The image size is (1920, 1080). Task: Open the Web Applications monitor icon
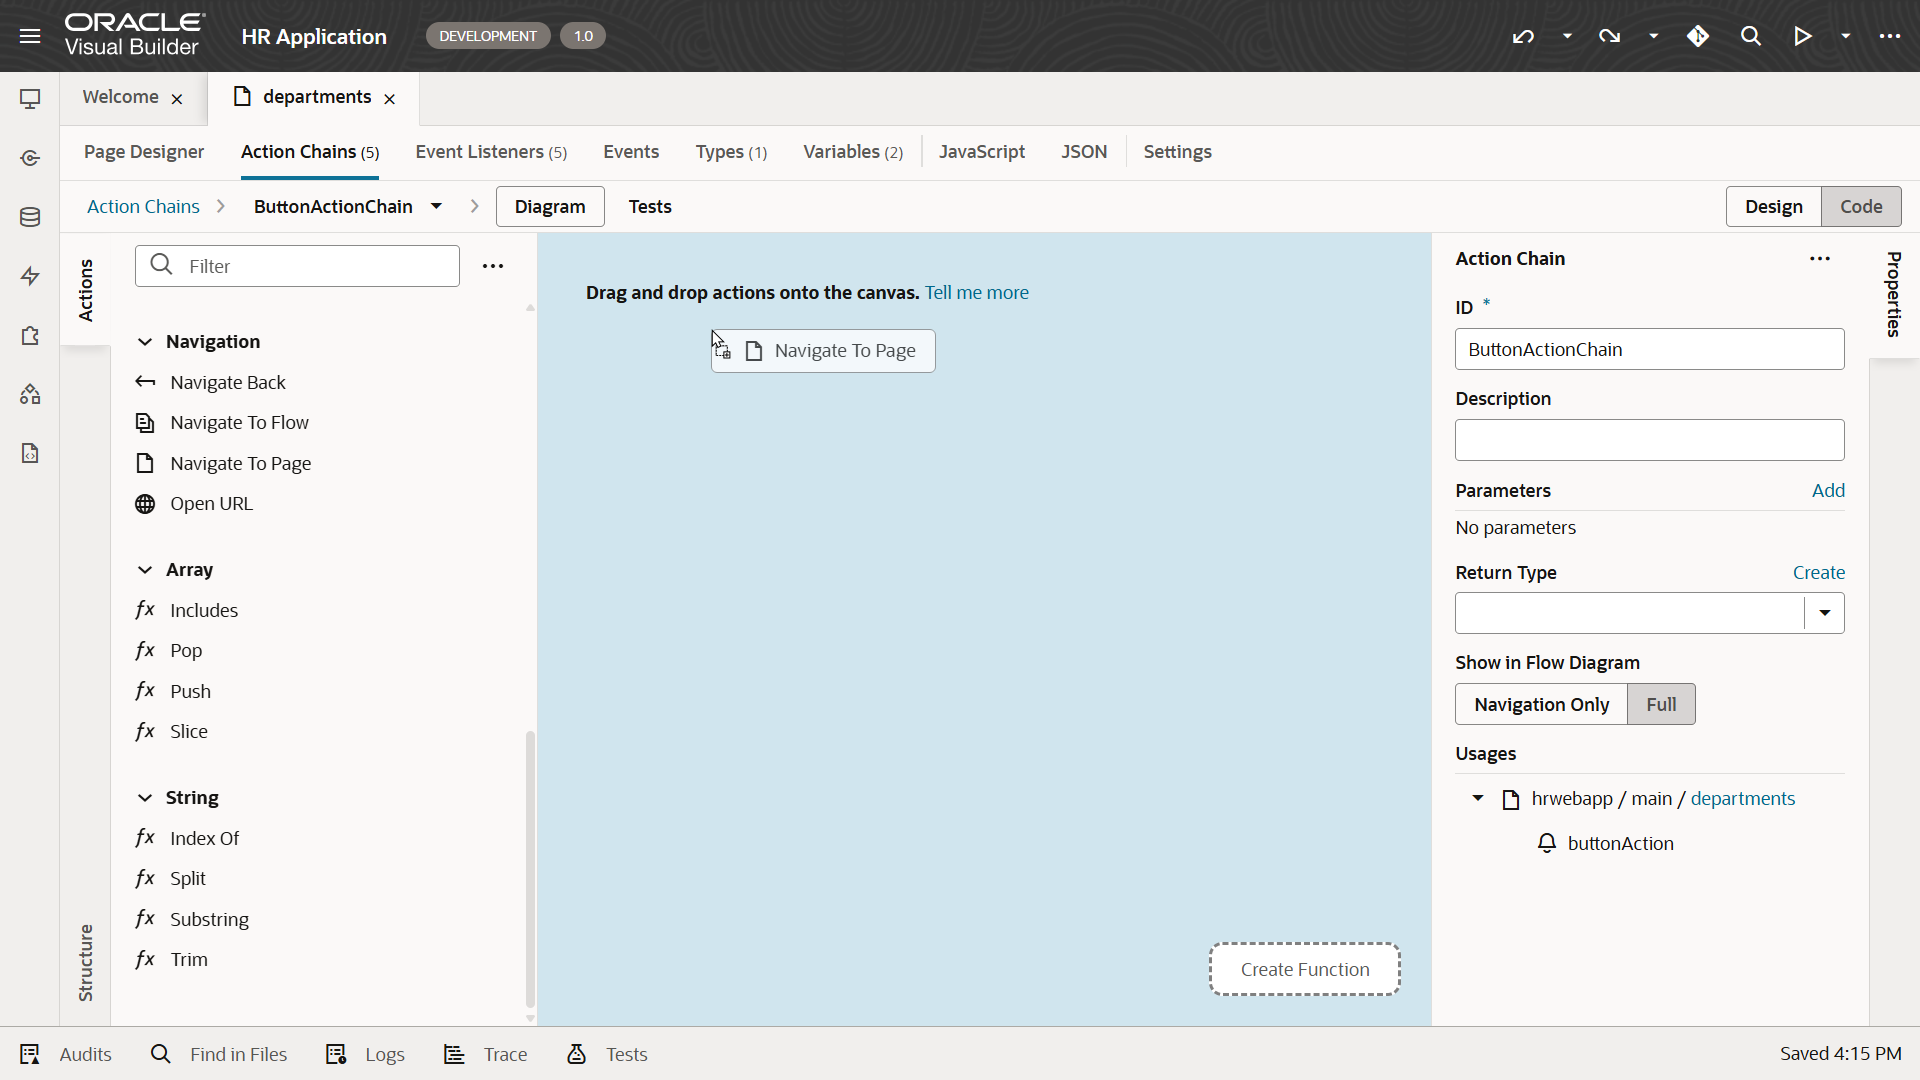30,99
